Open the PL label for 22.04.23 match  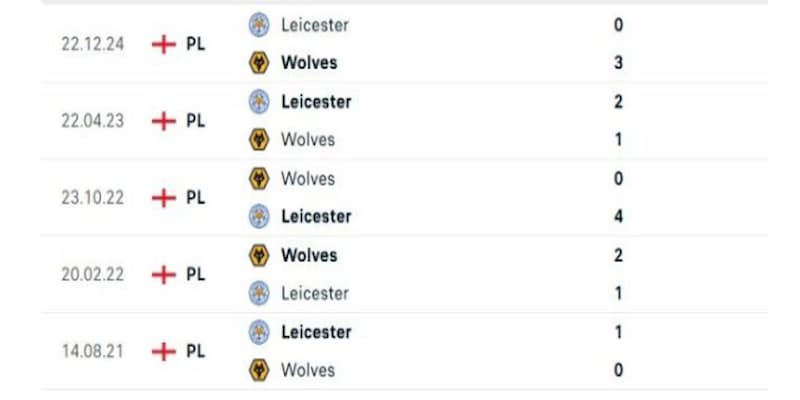pyautogui.click(x=195, y=121)
